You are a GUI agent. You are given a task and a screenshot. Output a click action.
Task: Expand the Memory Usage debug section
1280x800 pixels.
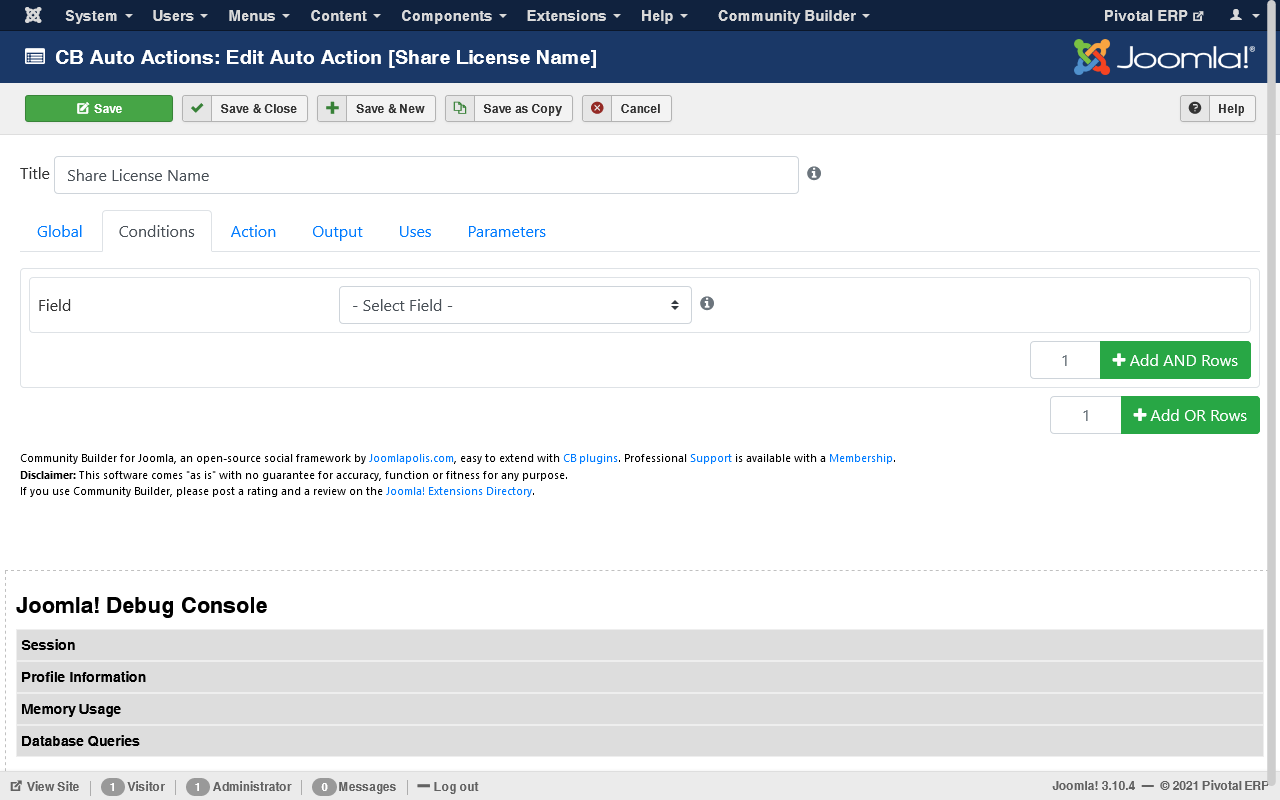click(640, 709)
